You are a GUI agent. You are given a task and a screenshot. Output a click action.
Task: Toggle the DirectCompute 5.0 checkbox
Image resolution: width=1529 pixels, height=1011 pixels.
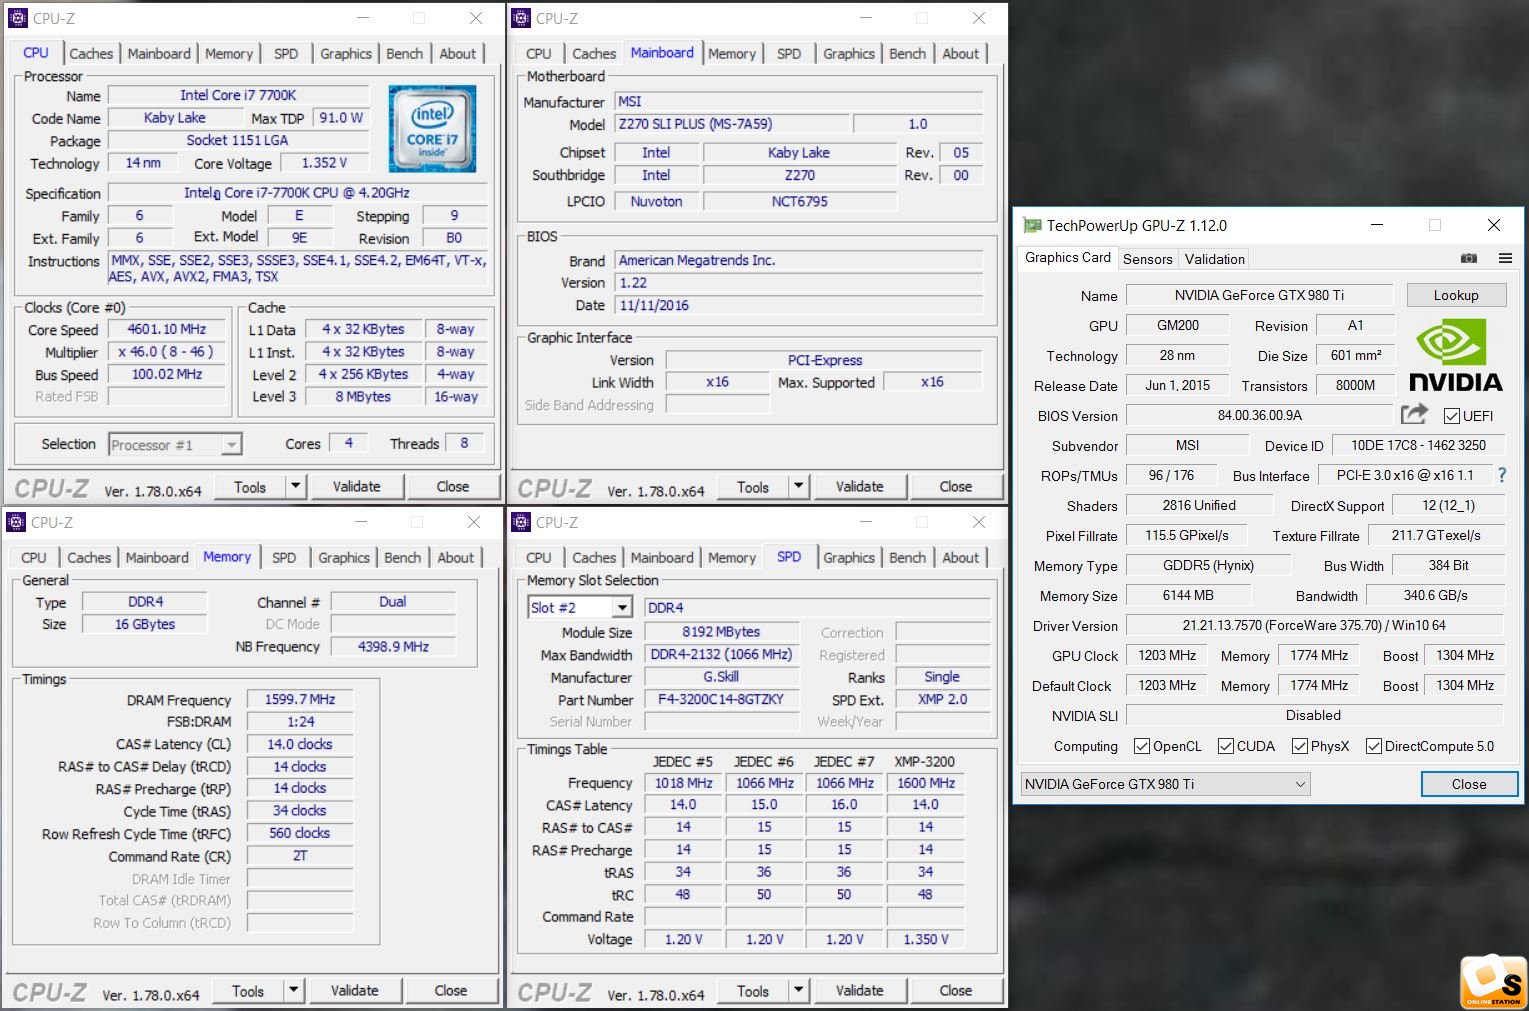coord(1374,746)
